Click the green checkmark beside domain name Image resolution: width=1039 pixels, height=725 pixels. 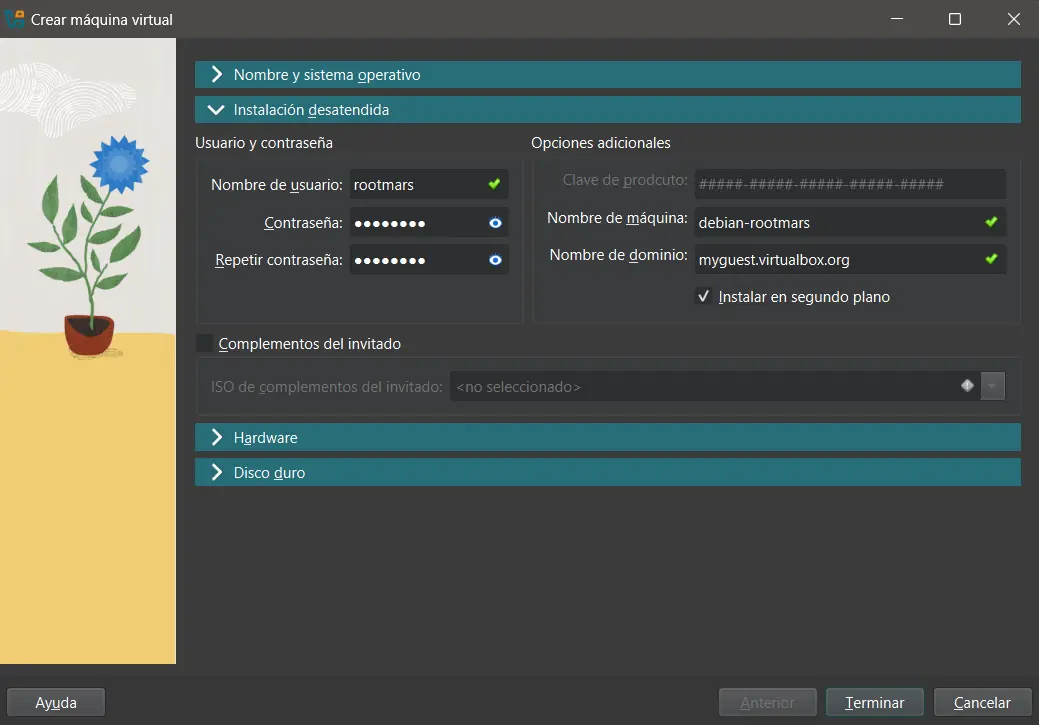[991, 259]
